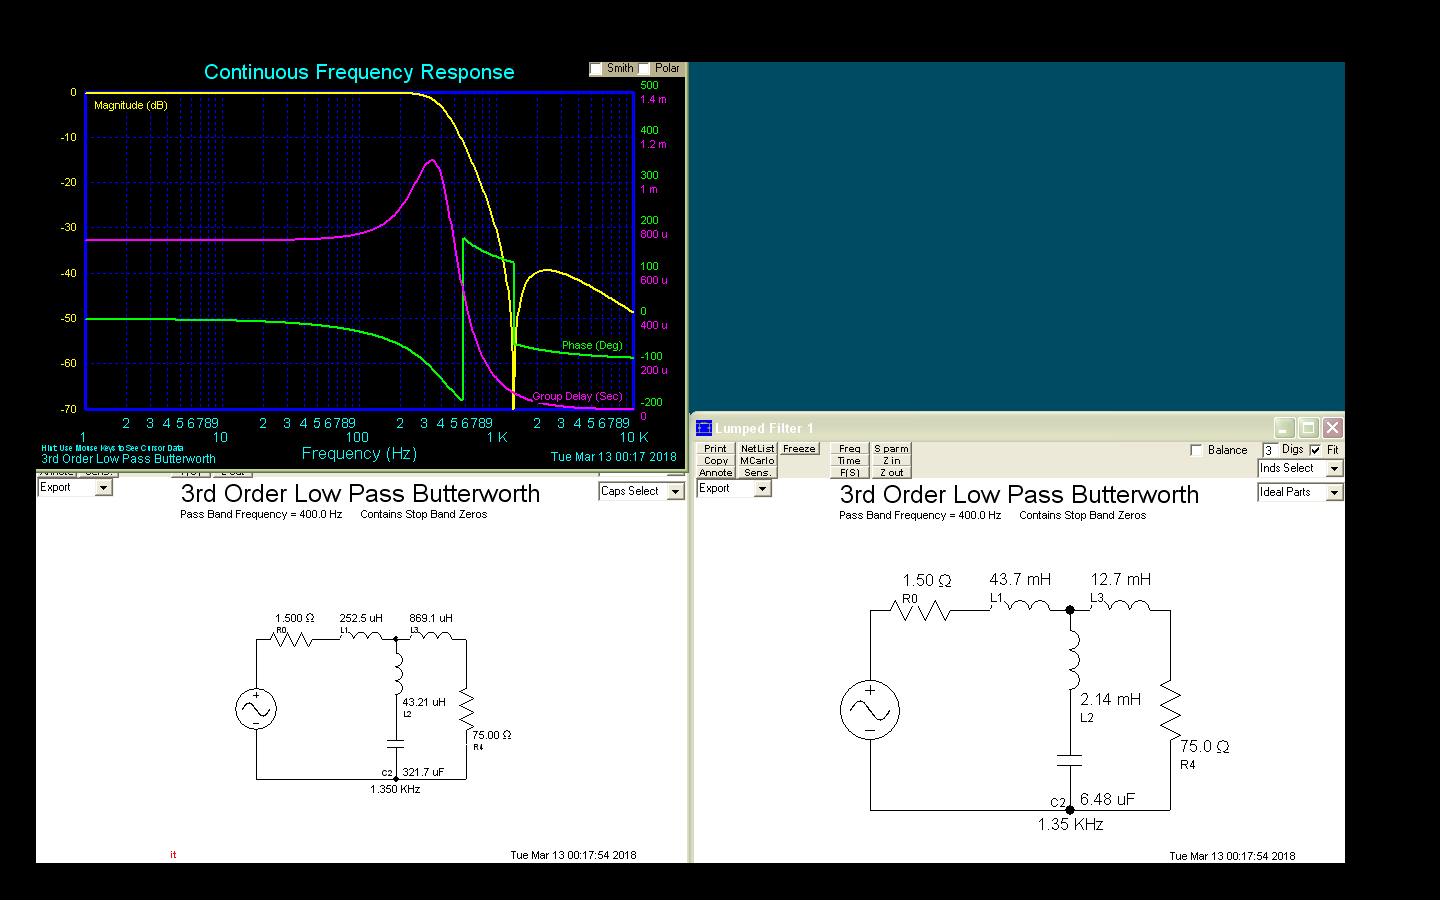The height and width of the screenshot is (900, 1440).
Task: Select inductor L2 43.21 uH in left schematic
Action: click(398, 673)
